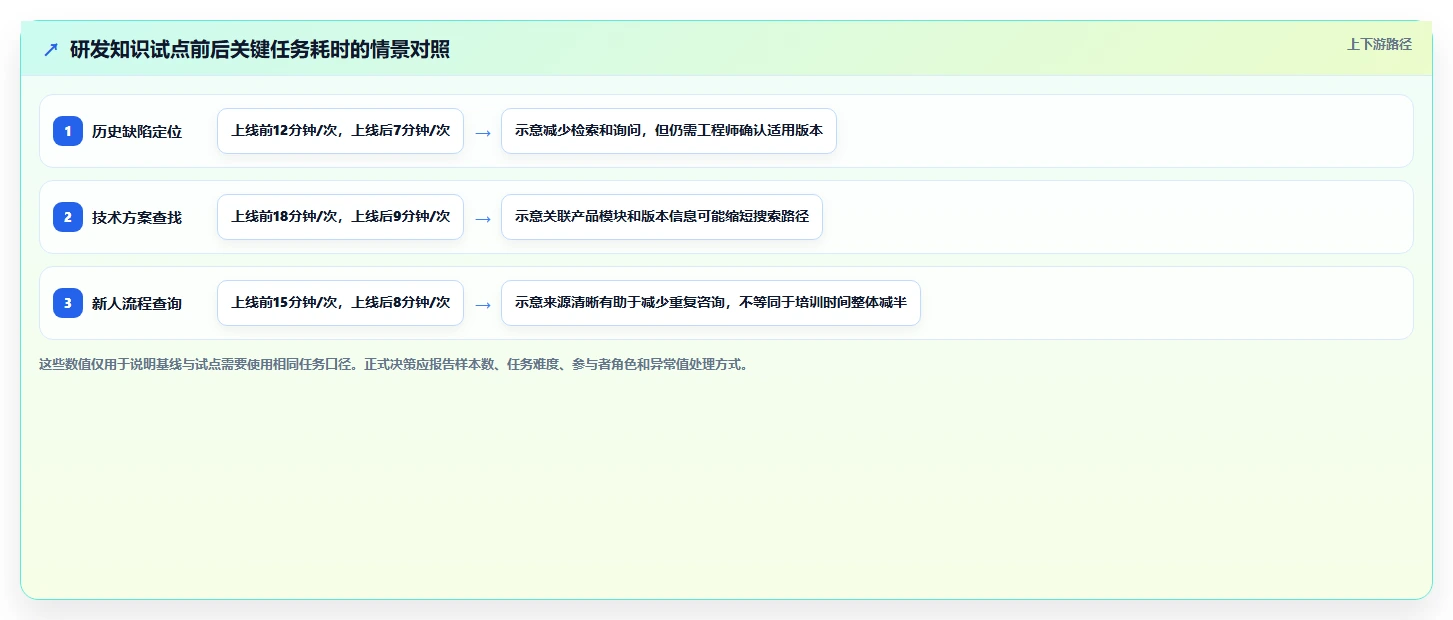Click the 上线前15分钟/次，上线后8分钟/次 box
Screen dimensions: 1453x620
(x=340, y=303)
